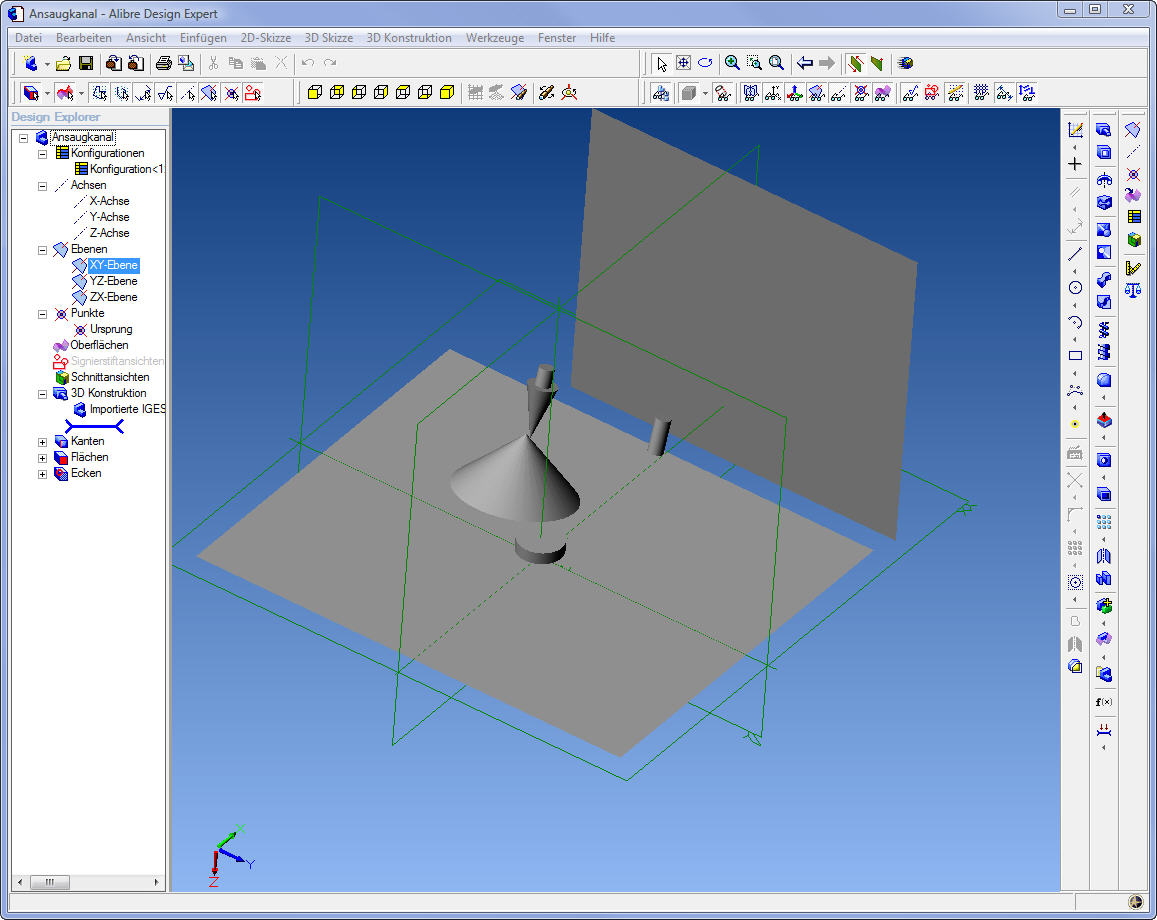Open the display mode cube dropdown arrow
The width and height of the screenshot is (1157, 920).
(705, 94)
